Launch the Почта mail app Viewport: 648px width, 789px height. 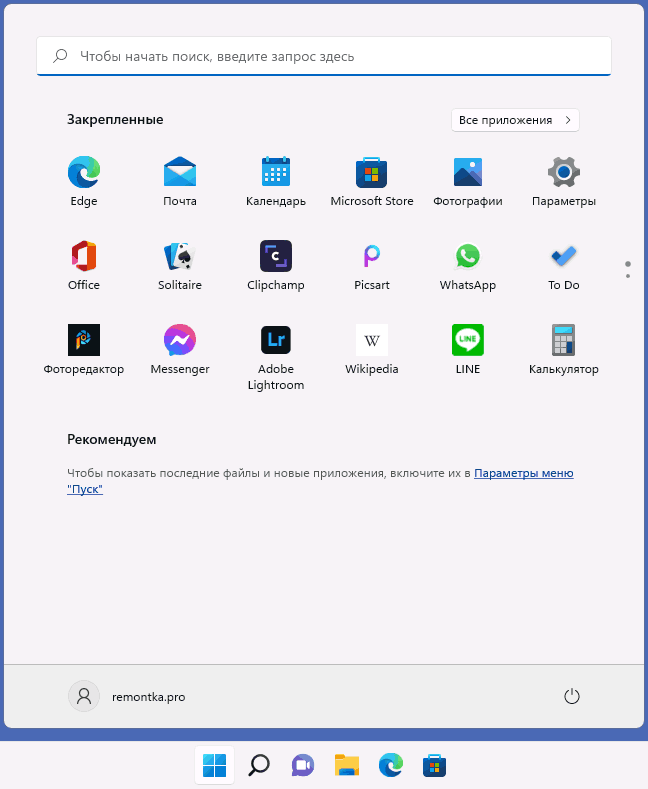180,182
